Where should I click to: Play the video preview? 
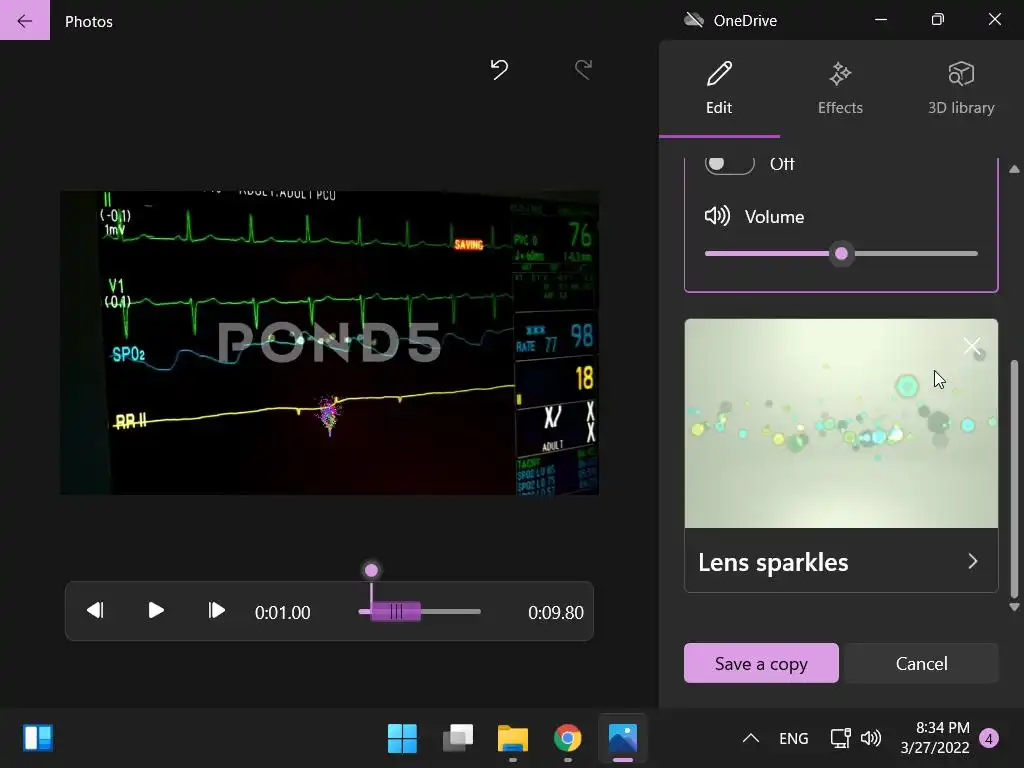pyautogui.click(x=155, y=611)
